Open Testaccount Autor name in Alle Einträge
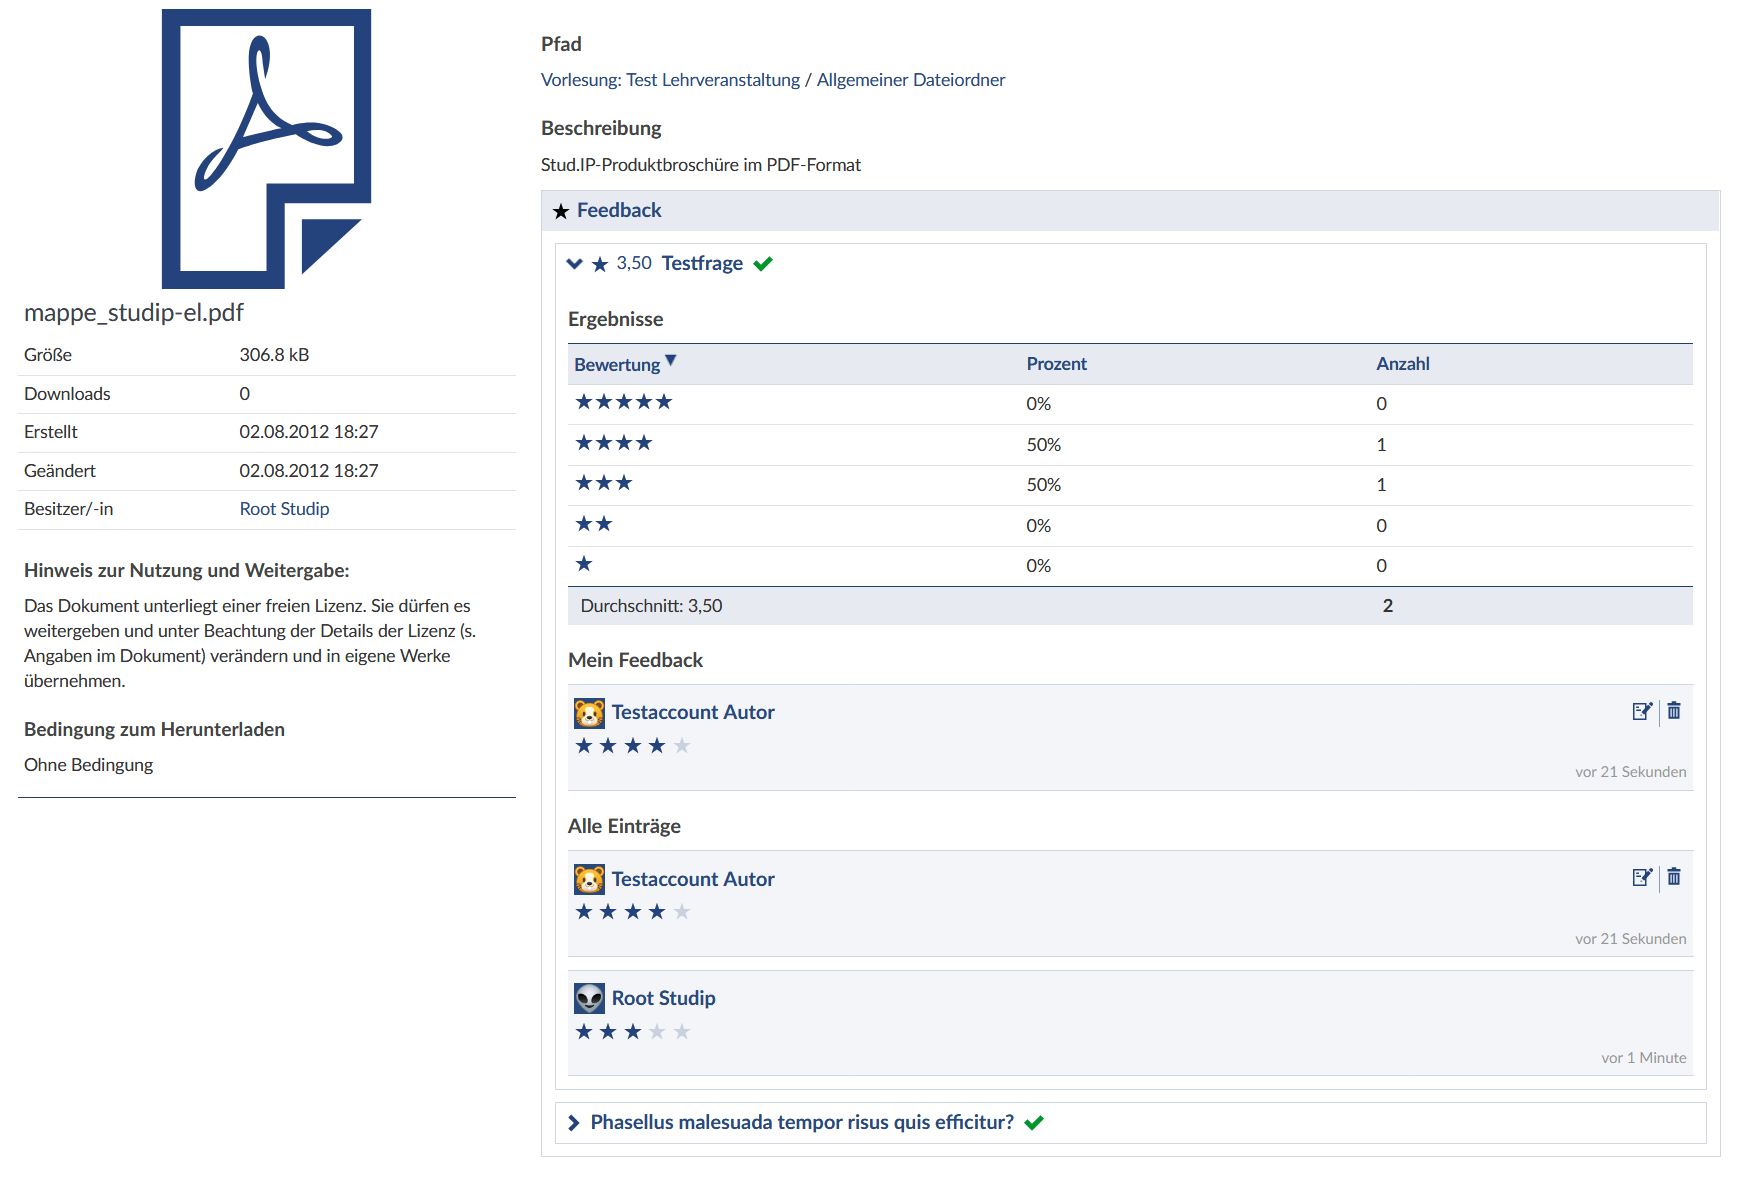This screenshot has height=1183, width=1737. click(693, 879)
